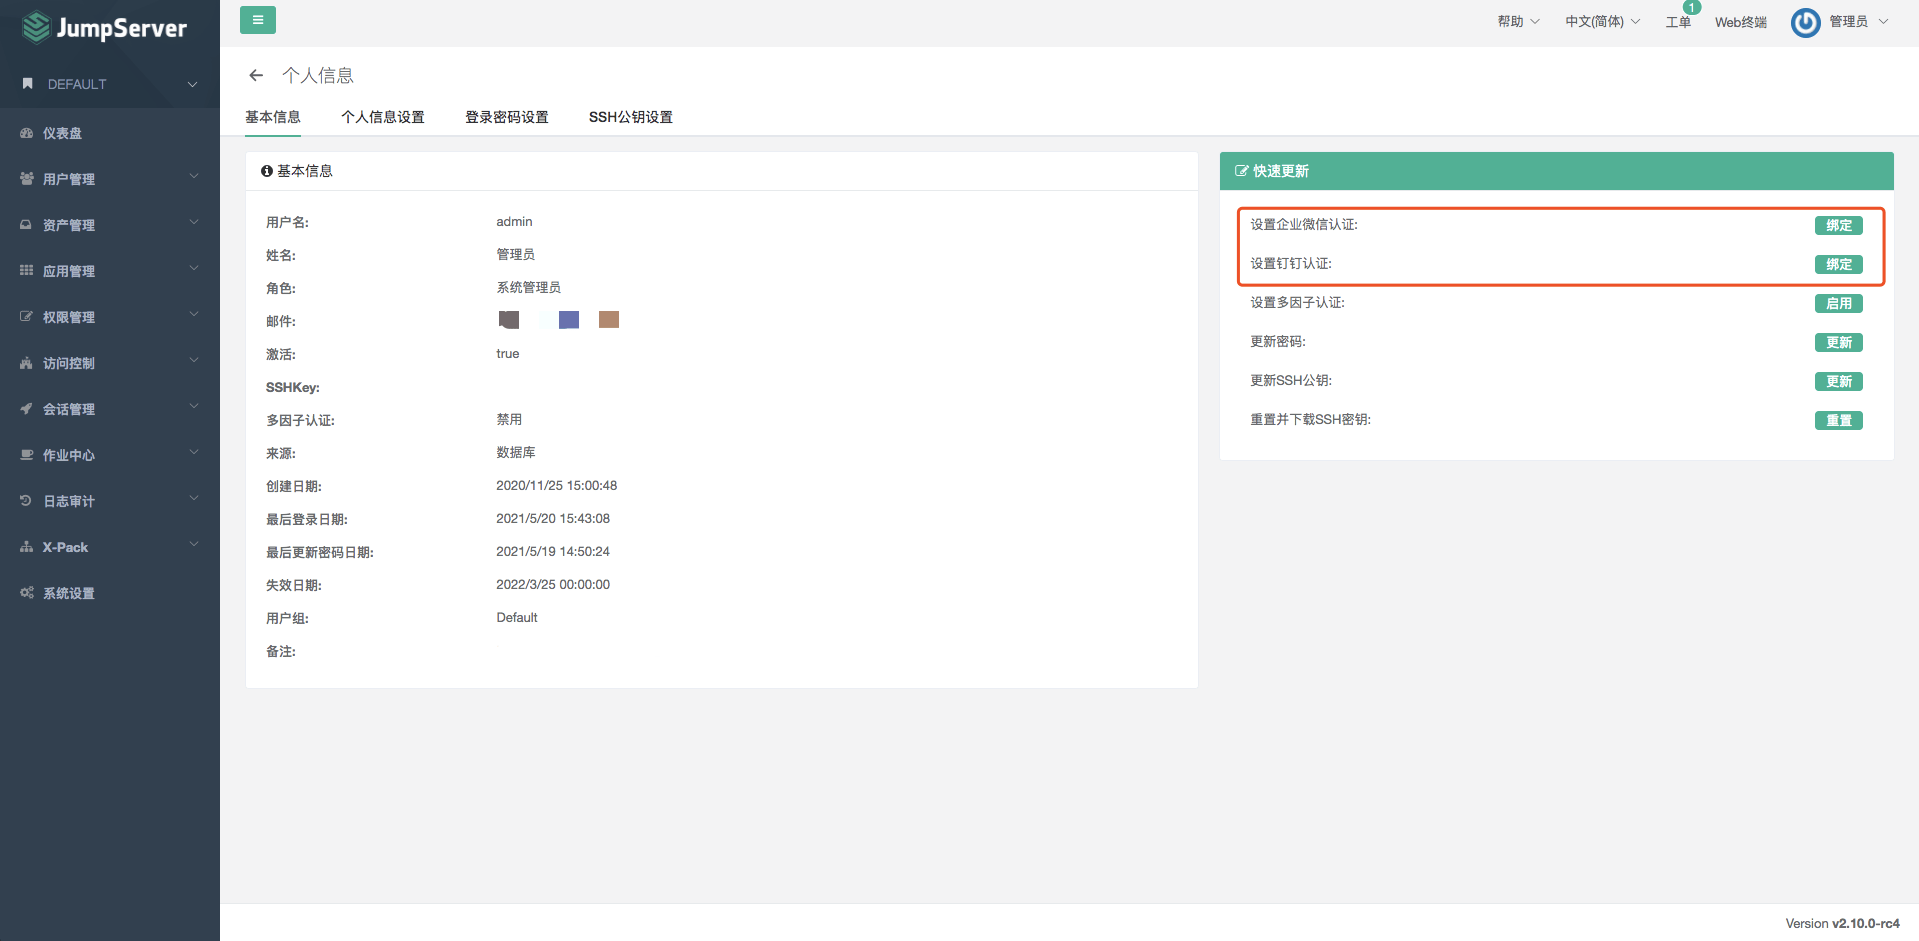This screenshot has width=1919, height=941.
Task: Switch to the 登录密码设置 tab
Action: coord(506,117)
